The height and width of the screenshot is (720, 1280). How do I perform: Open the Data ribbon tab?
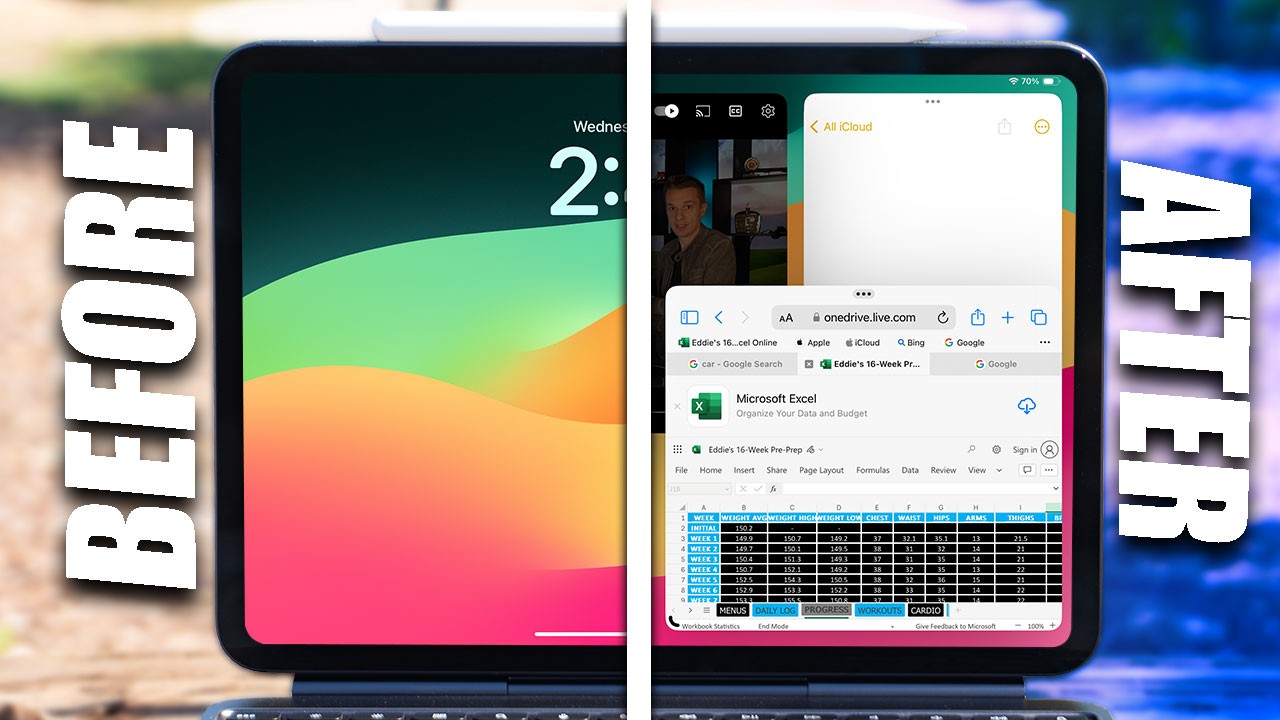pos(910,470)
